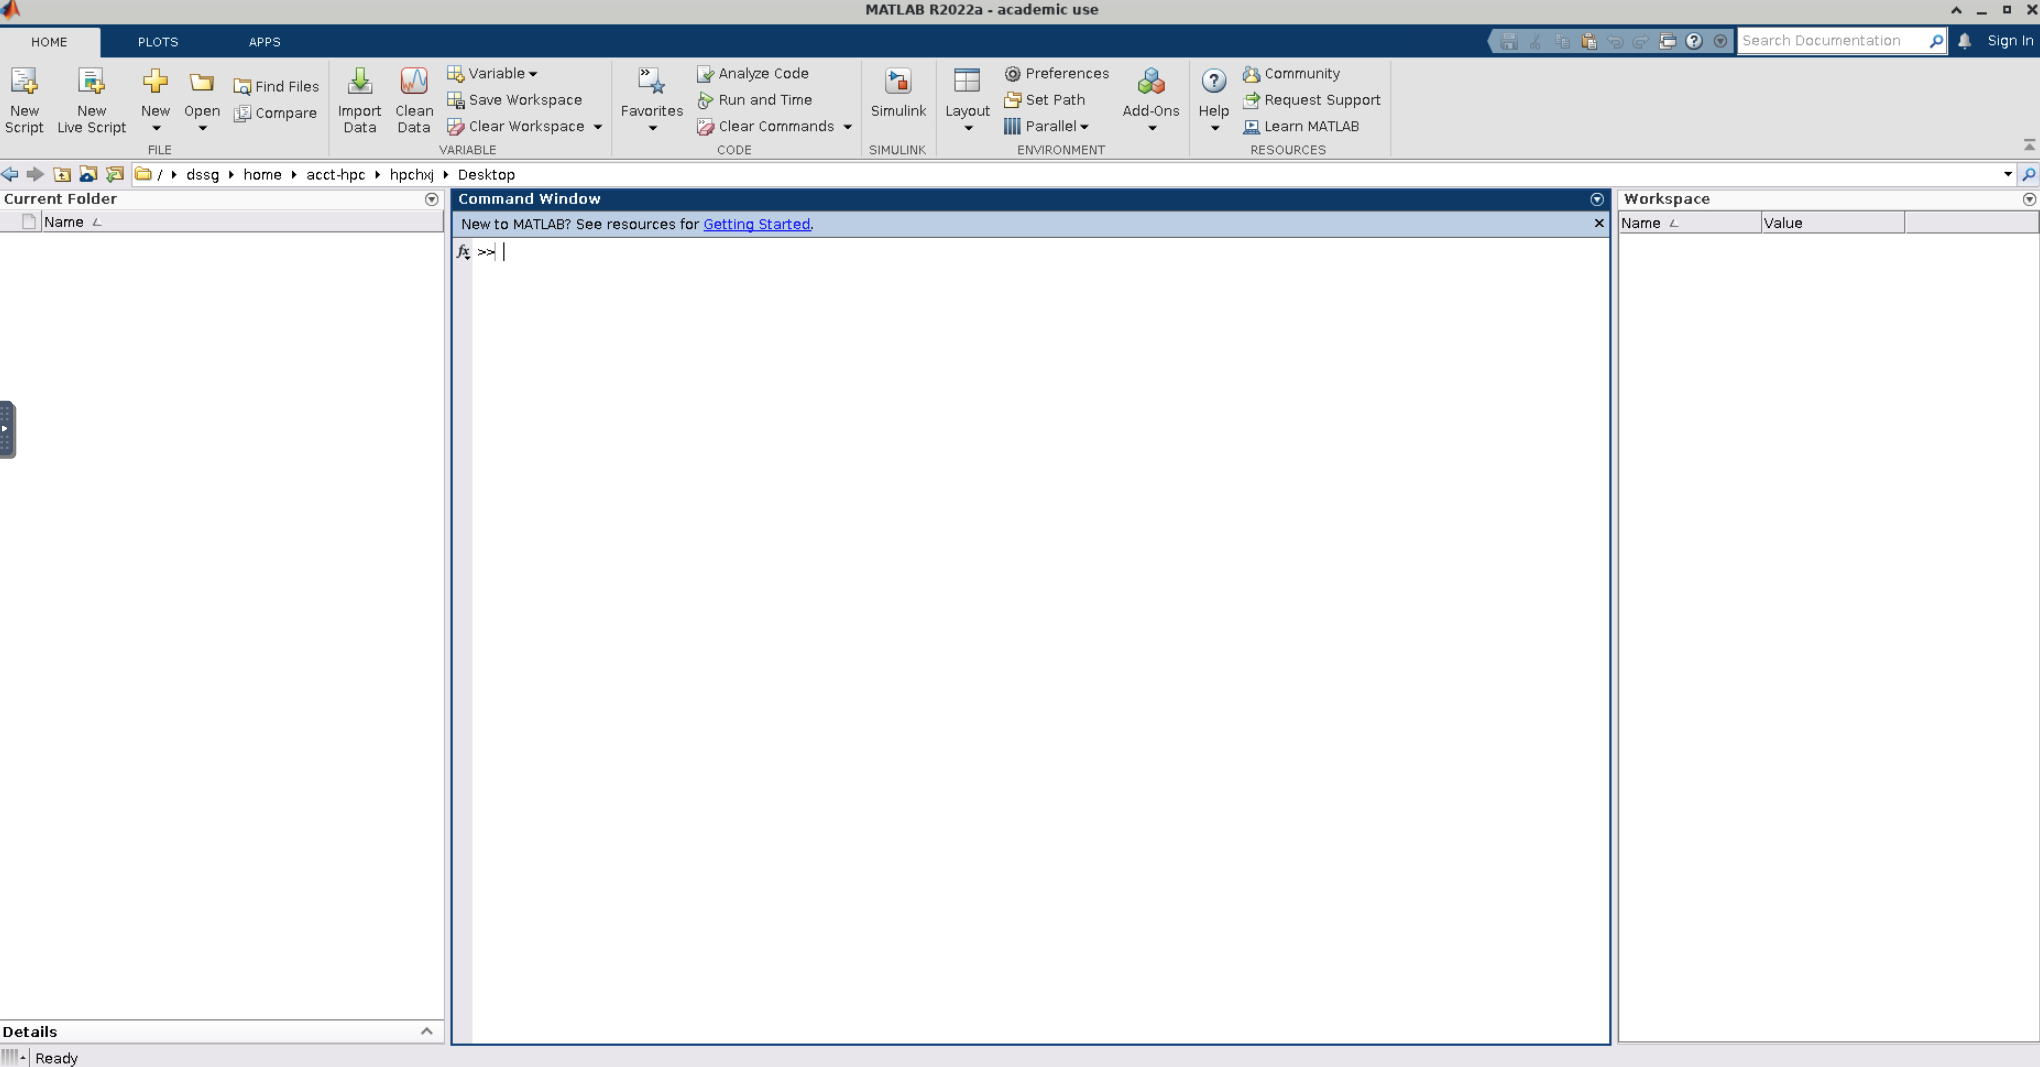Create a New Live Script

coord(91,100)
